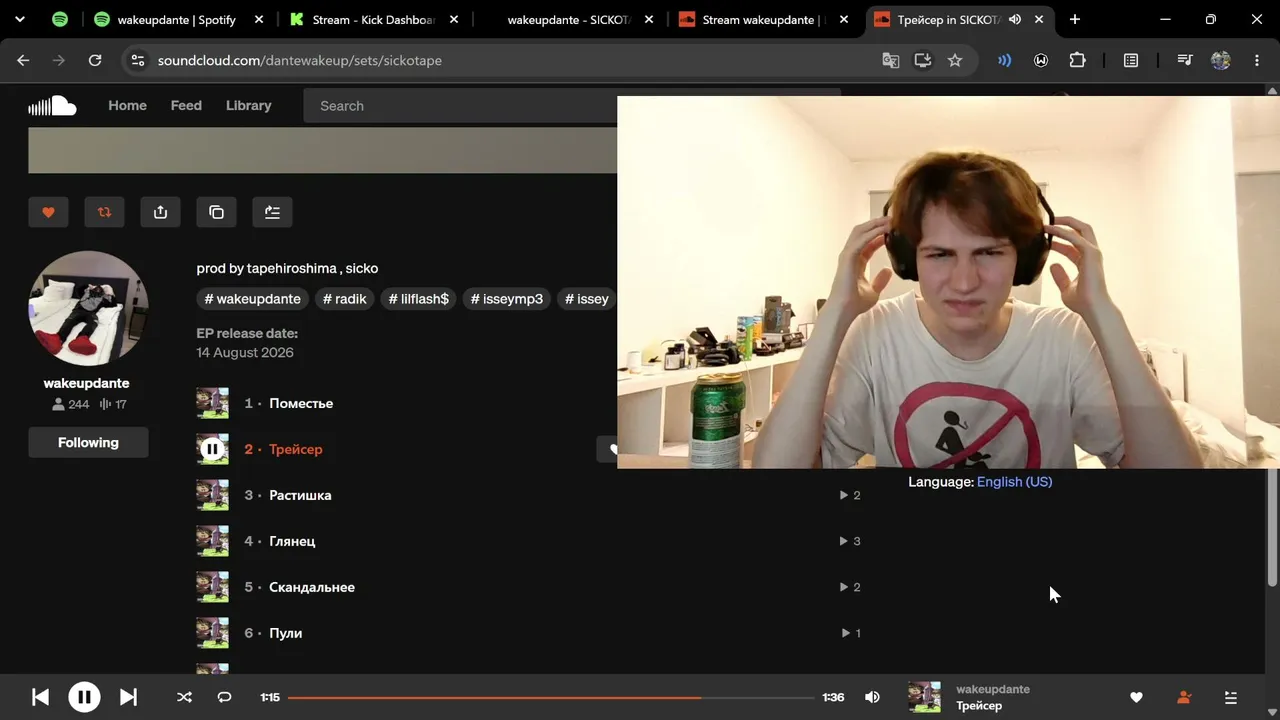Share the SICKOTAPE playlist

click(x=160, y=212)
